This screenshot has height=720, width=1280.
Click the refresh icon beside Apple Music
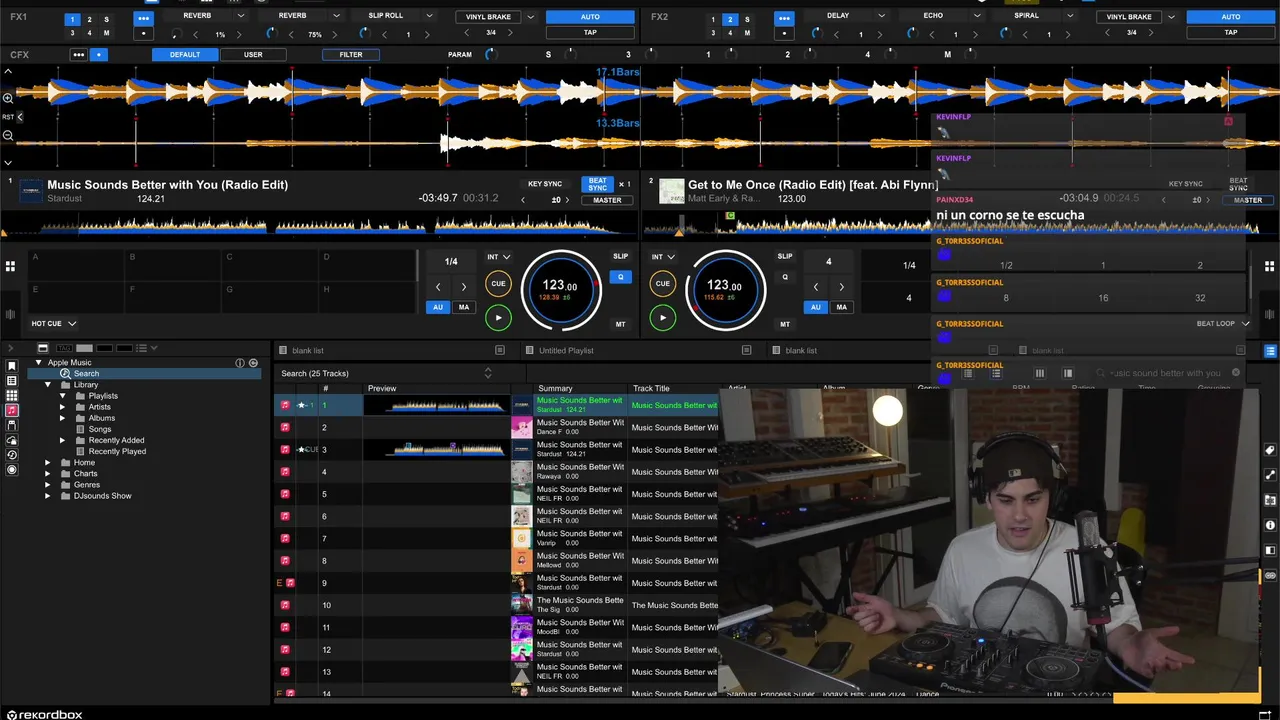point(253,362)
